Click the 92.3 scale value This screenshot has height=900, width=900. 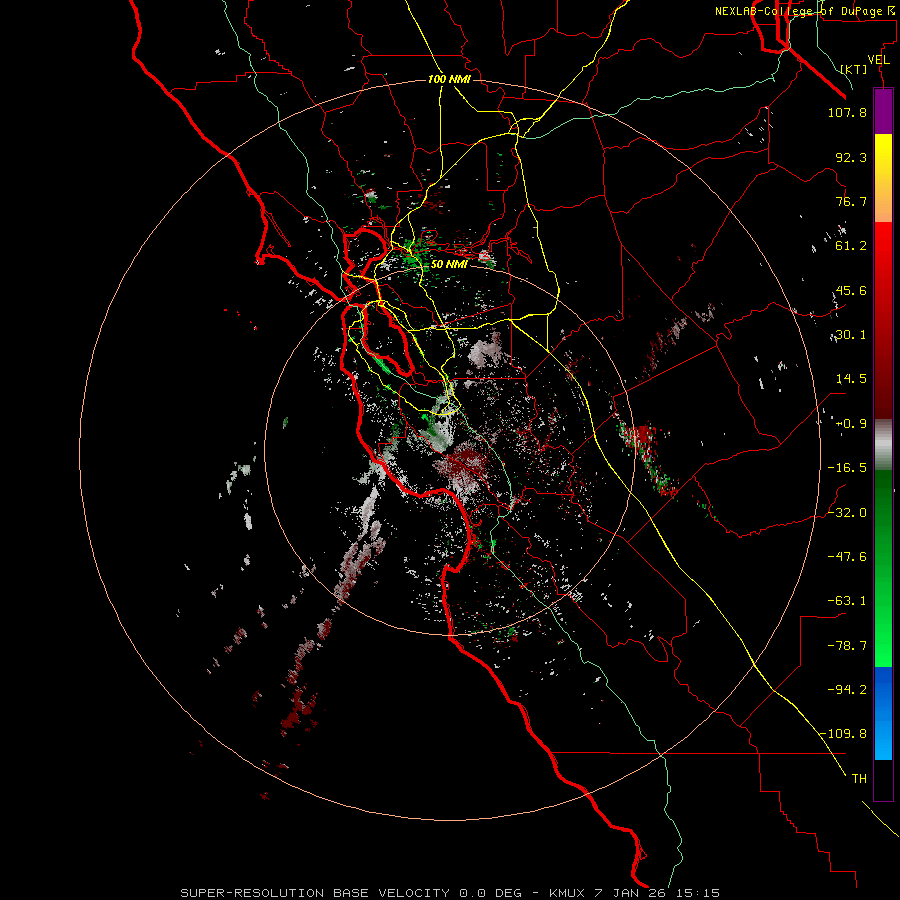851,157
